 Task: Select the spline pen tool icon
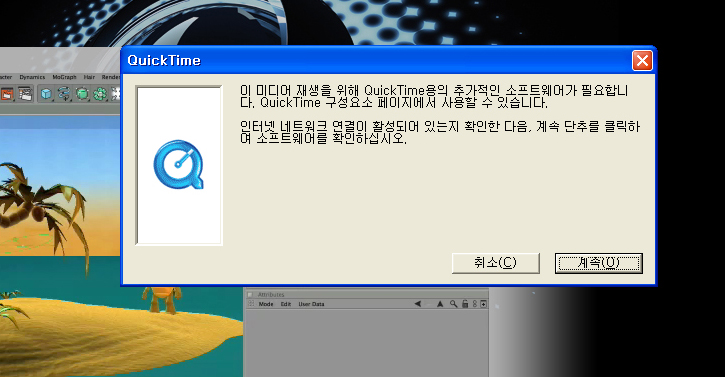pyautogui.click(x=64, y=94)
